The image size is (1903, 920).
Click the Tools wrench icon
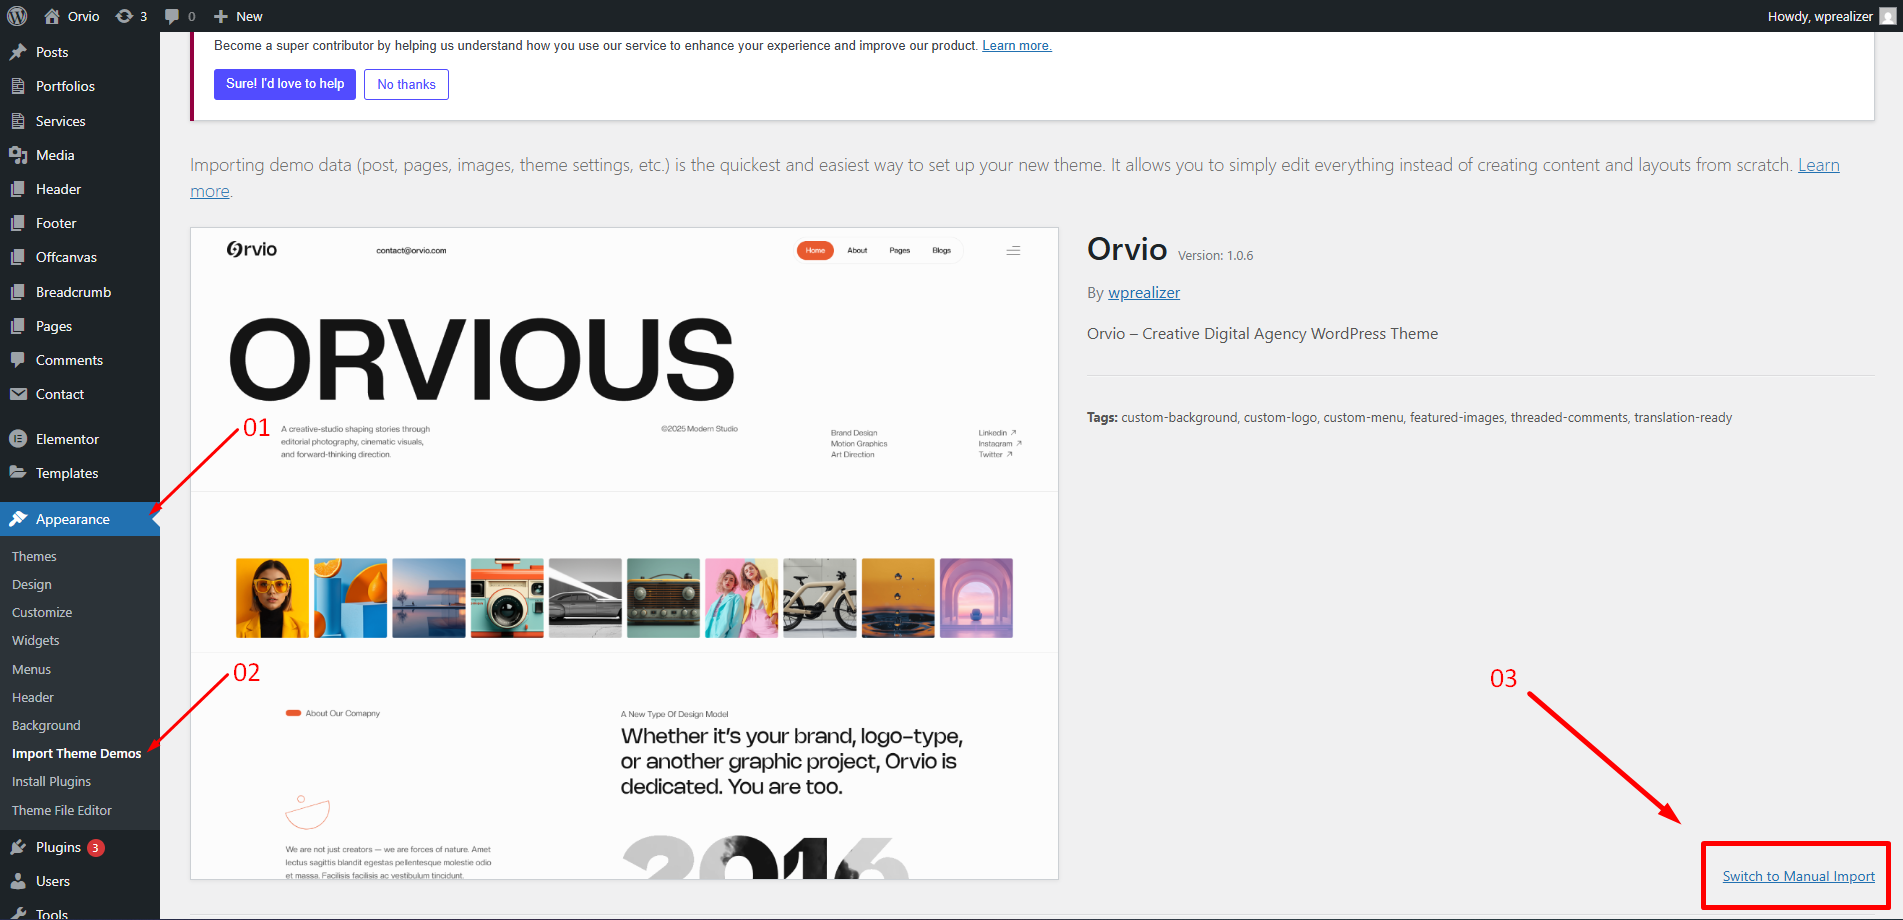pos(18,914)
